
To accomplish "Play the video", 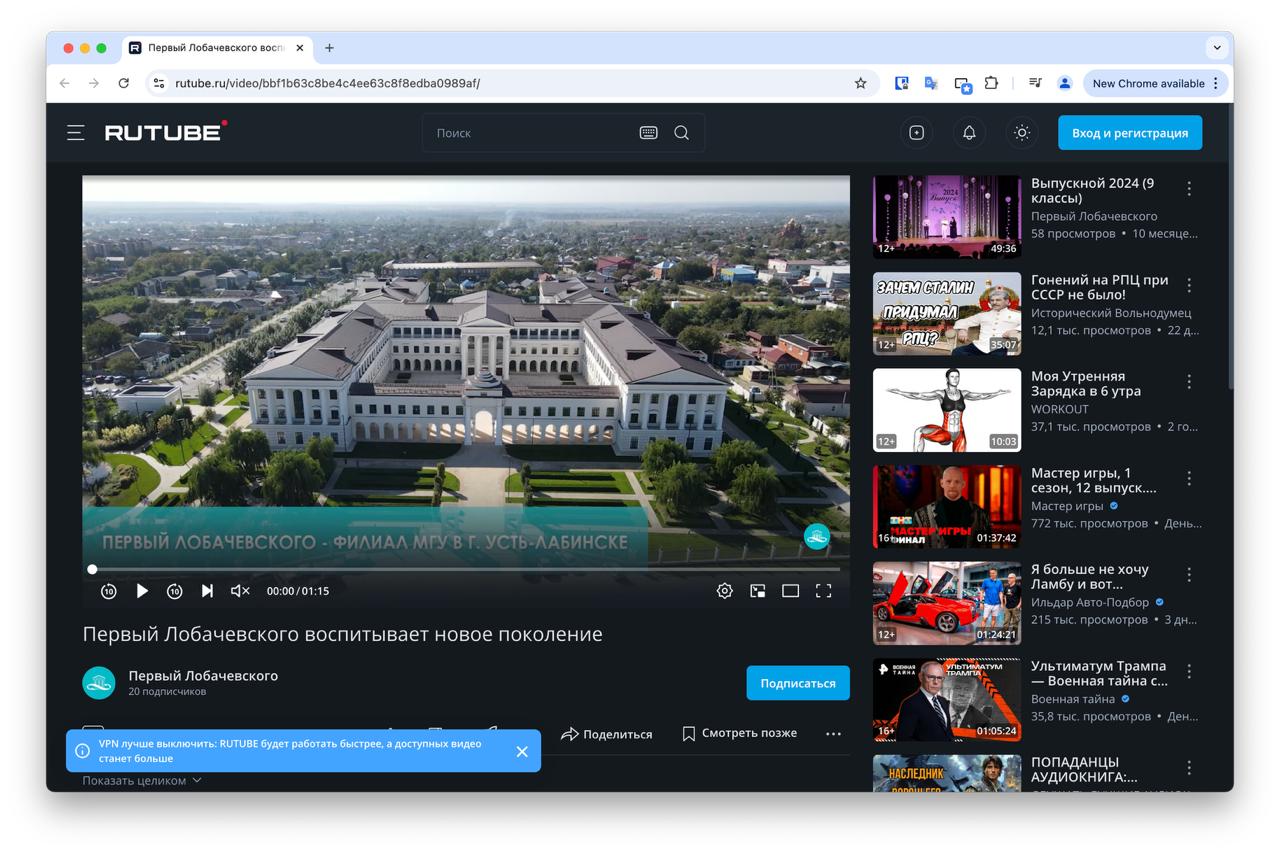I will coord(142,591).
